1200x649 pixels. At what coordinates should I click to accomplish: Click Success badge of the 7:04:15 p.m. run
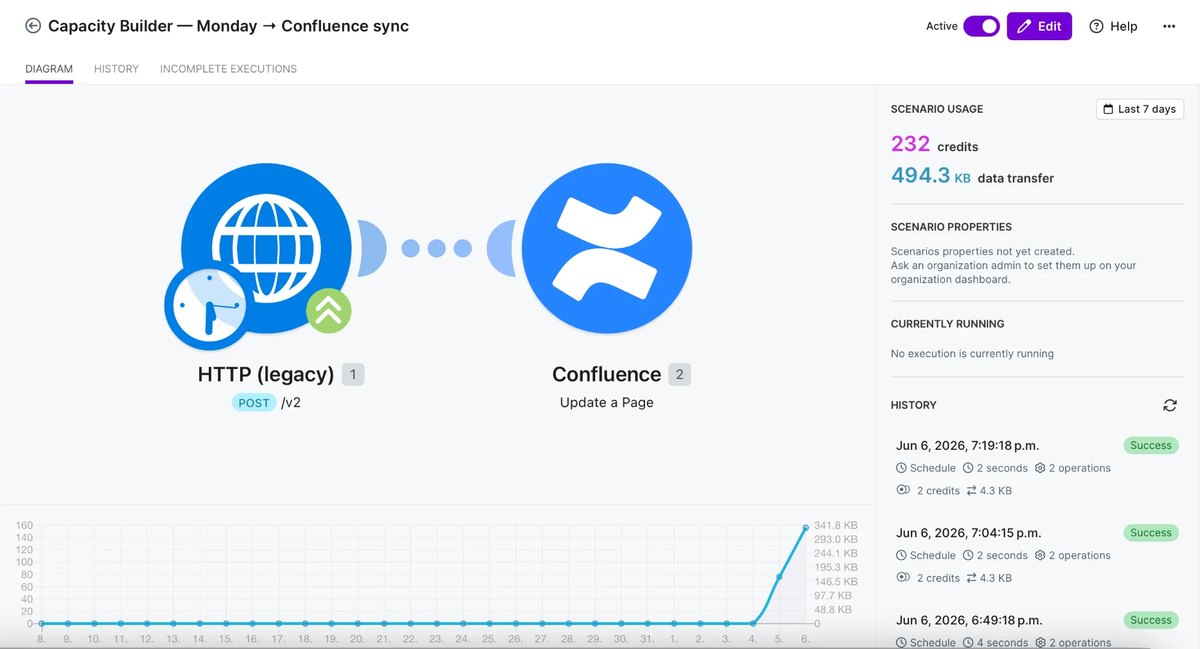pyautogui.click(x=1151, y=533)
